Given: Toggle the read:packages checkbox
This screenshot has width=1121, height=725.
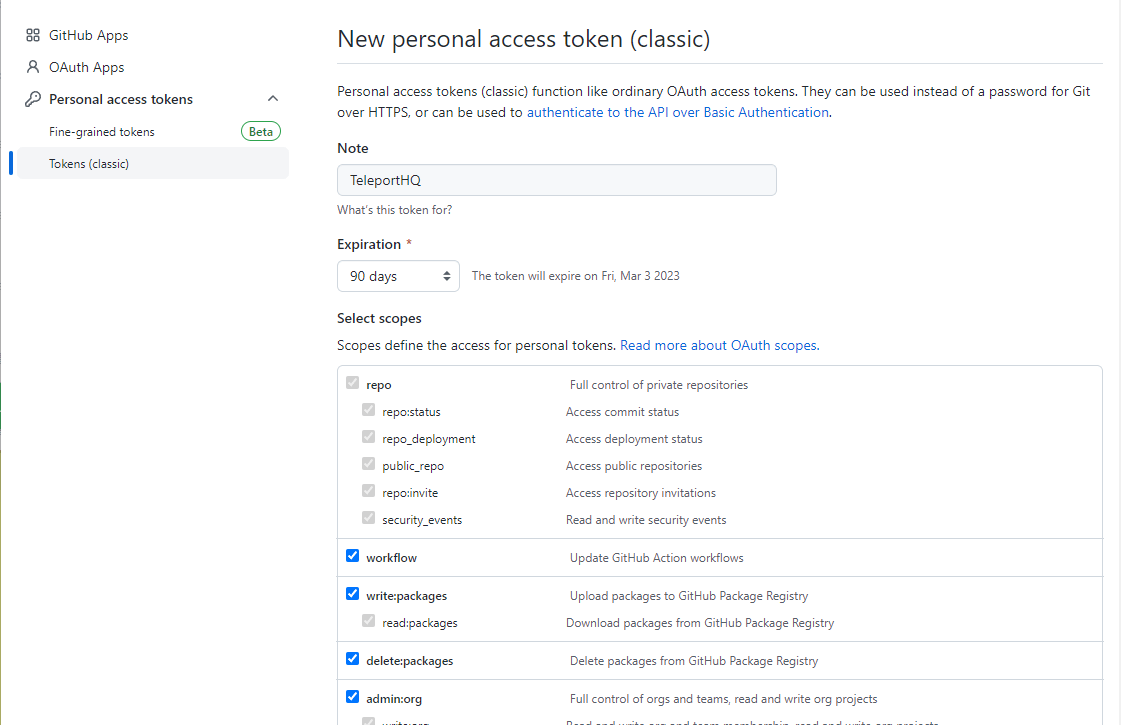Looking at the screenshot, I should click(x=368, y=621).
